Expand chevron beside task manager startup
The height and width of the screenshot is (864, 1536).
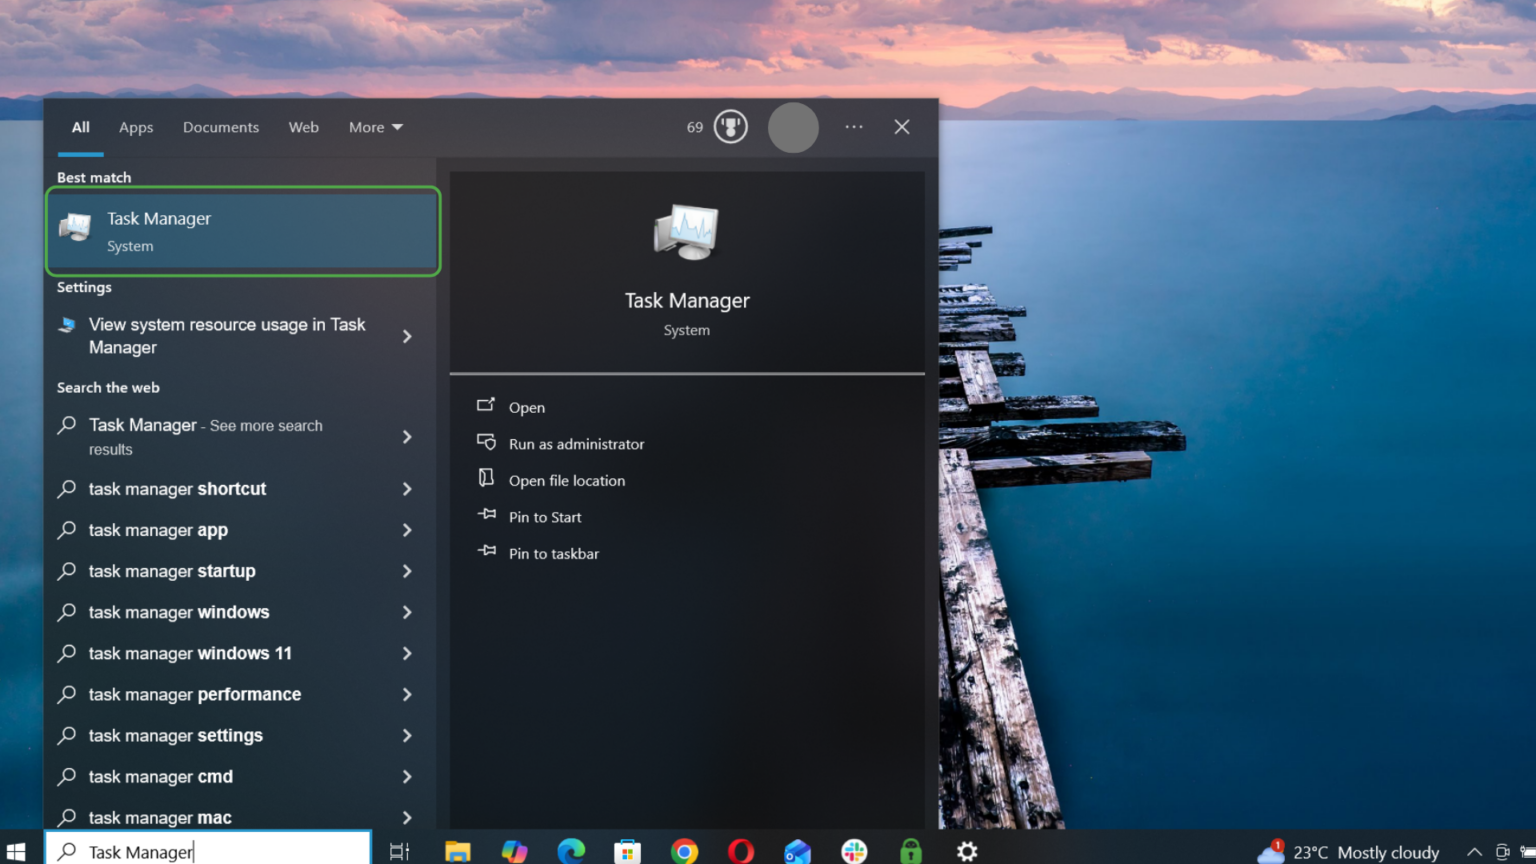tap(407, 571)
